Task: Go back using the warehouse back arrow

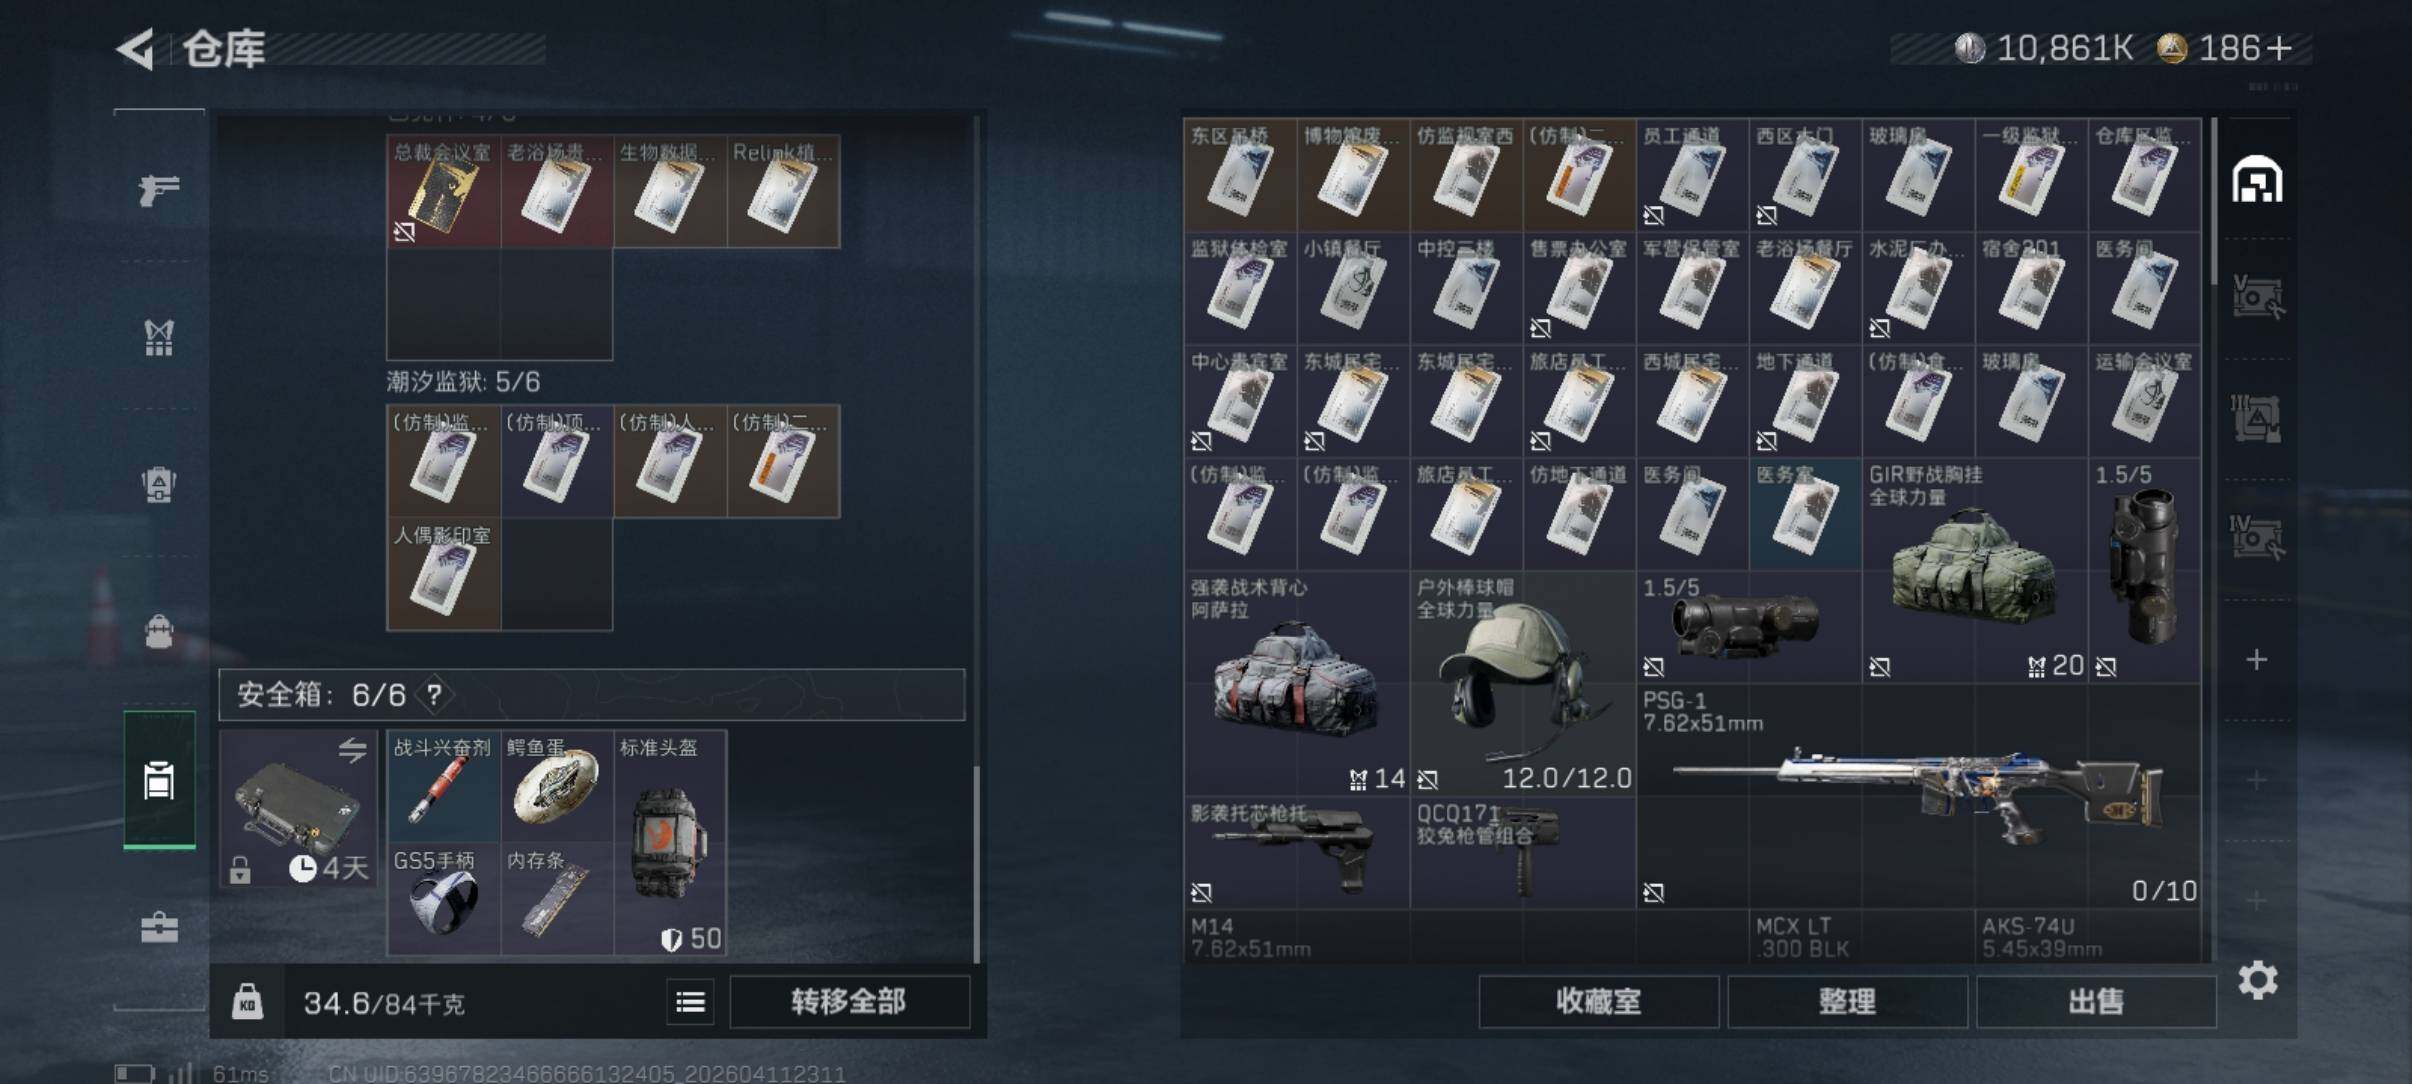Action: click(x=137, y=49)
